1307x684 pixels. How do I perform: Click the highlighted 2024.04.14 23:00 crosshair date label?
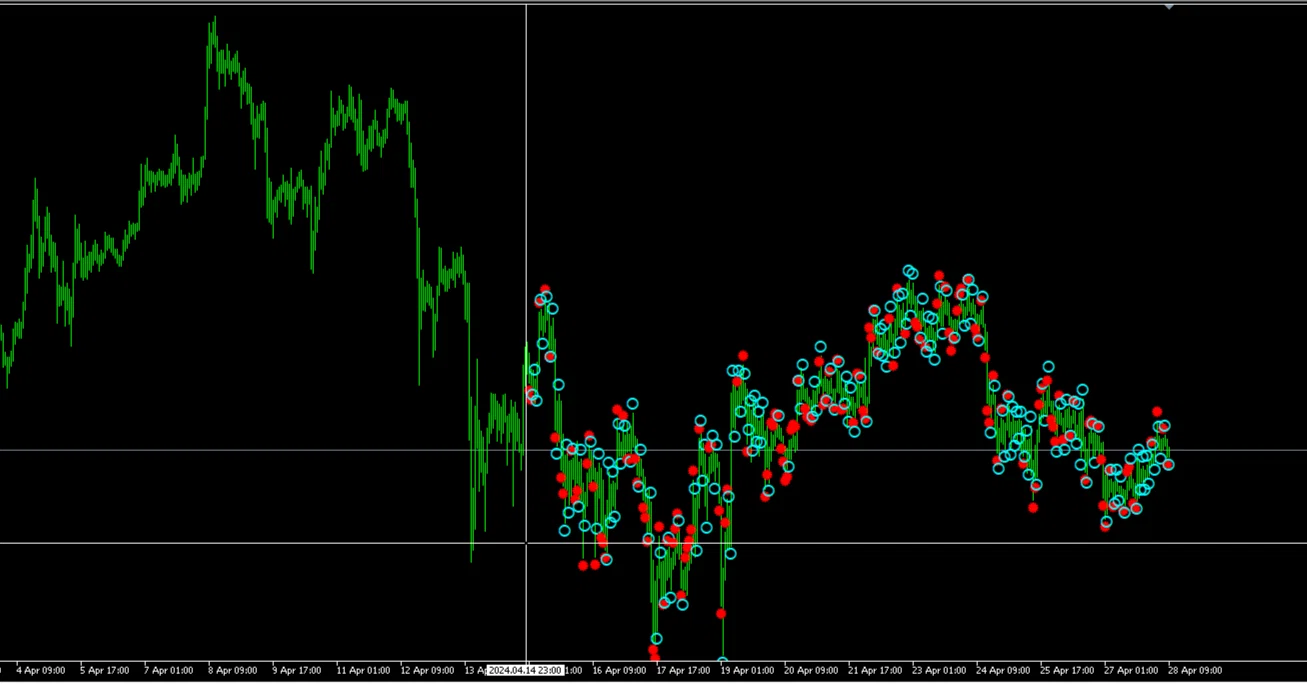tap(525, 670)
